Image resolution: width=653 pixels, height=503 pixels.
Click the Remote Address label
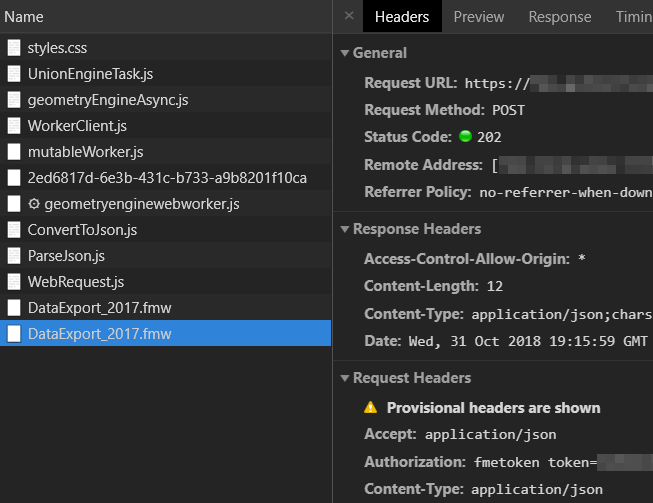(423, 165)
